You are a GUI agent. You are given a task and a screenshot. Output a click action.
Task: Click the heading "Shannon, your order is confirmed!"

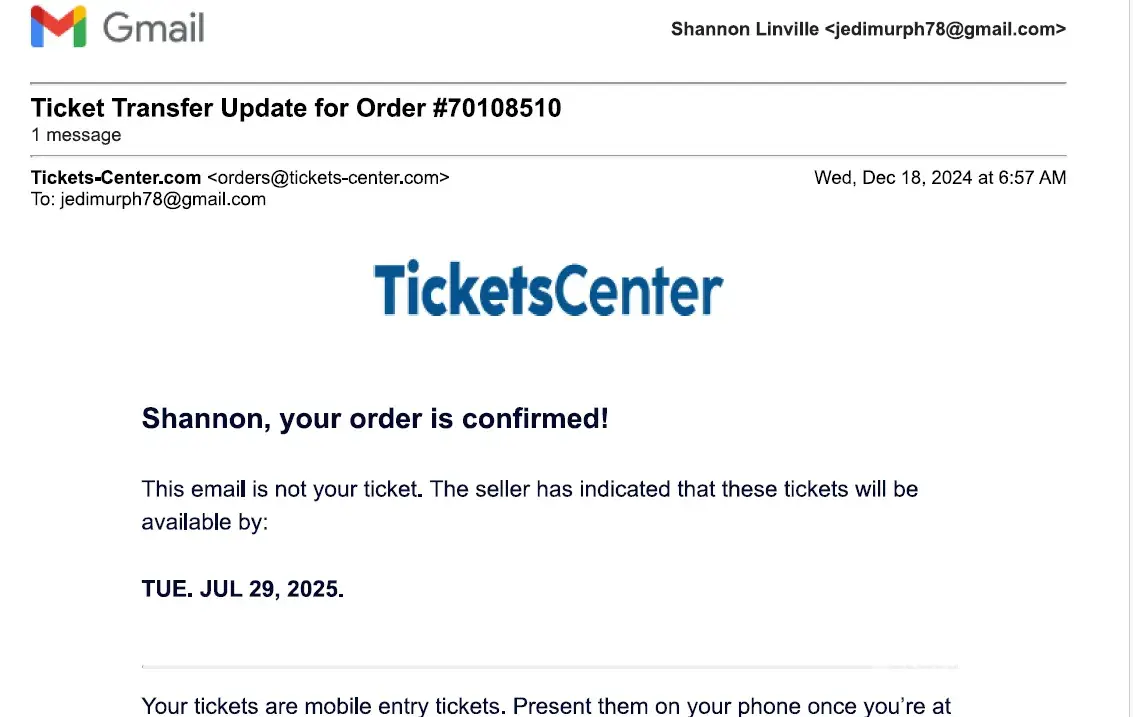(375, 418)
